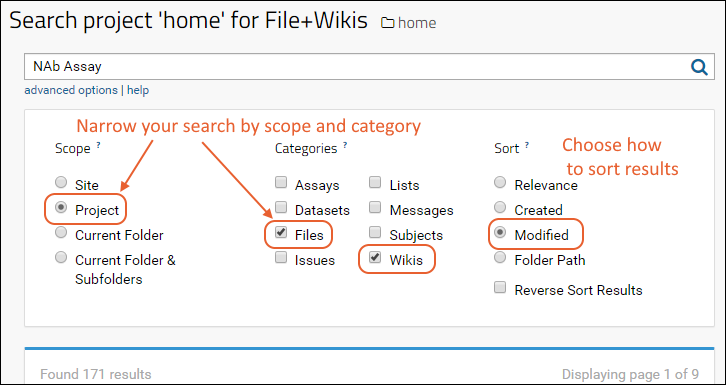Check the Messages category box
The height and width of the screenshot is (385, 726).
[x=375, y=207]
